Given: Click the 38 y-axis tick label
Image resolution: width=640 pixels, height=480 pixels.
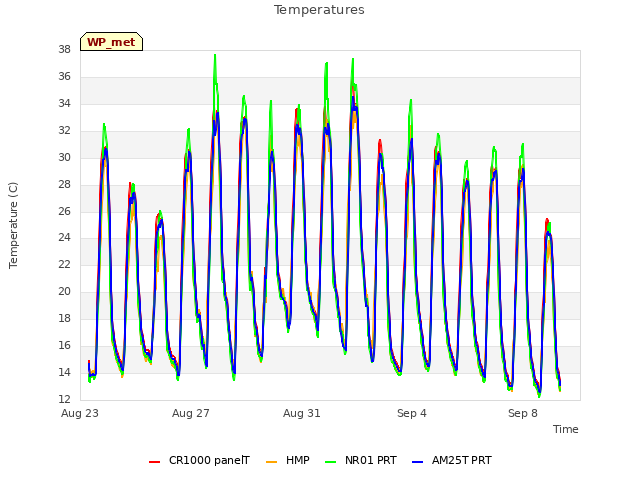Looking at the screenshot, I should (64, 50).
